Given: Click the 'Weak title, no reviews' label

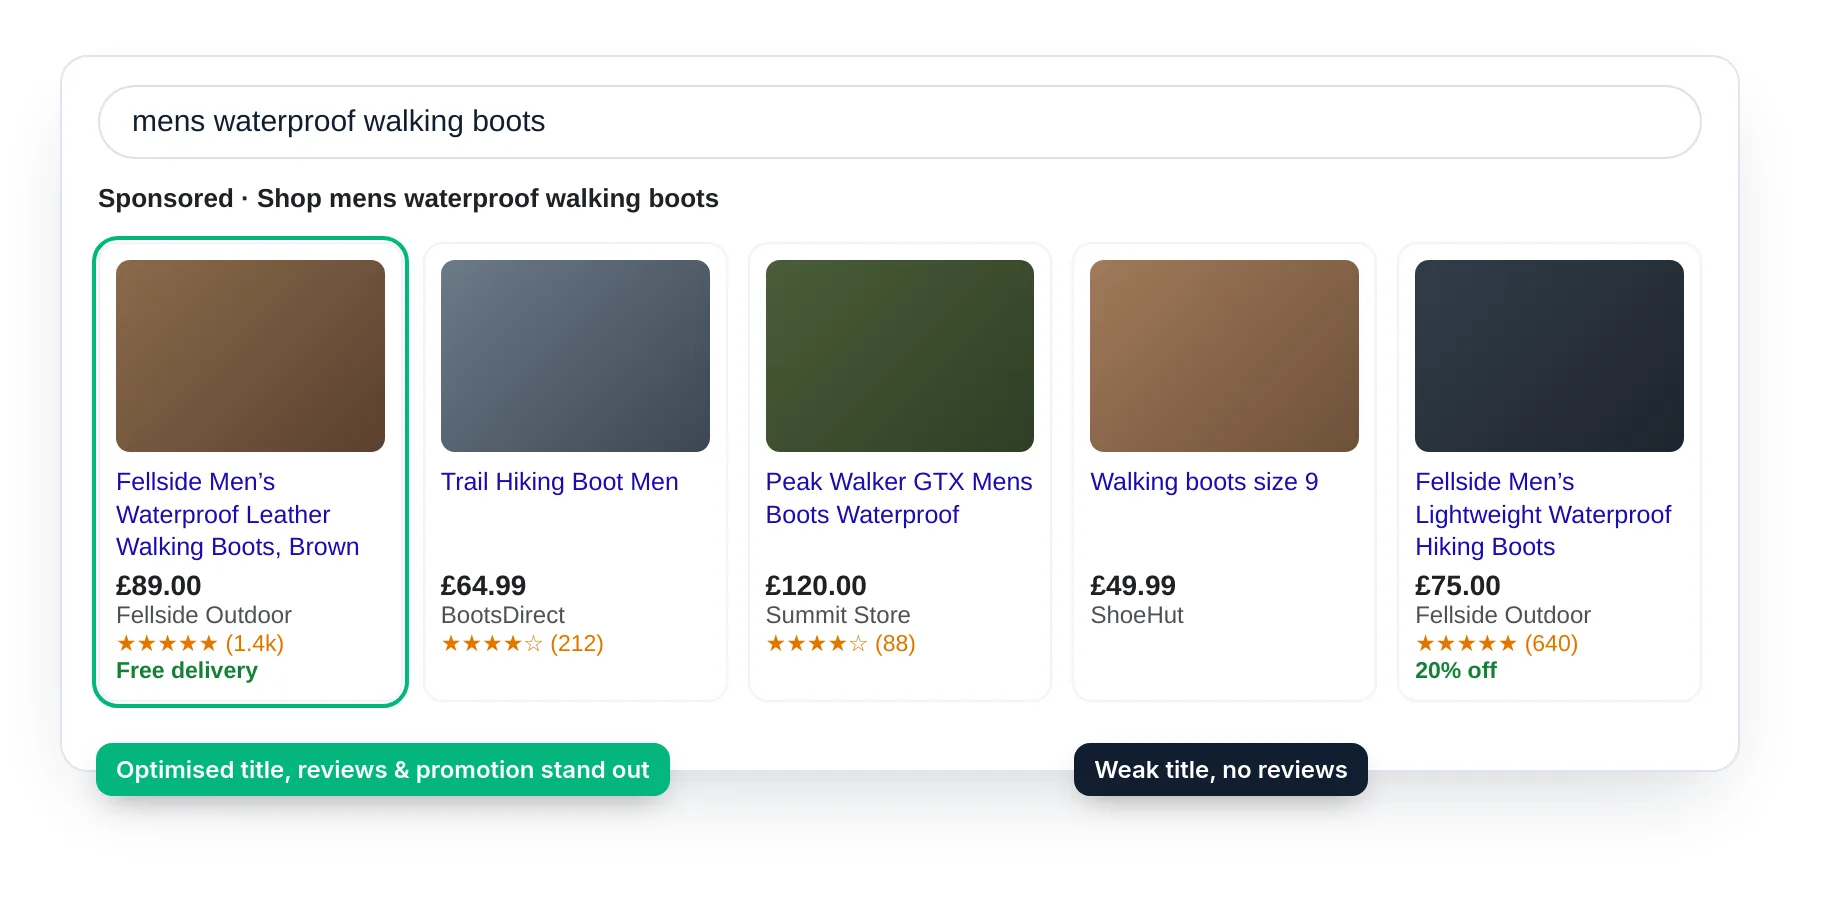Looking at the screenshot, I should click(x=1221, y=770).
